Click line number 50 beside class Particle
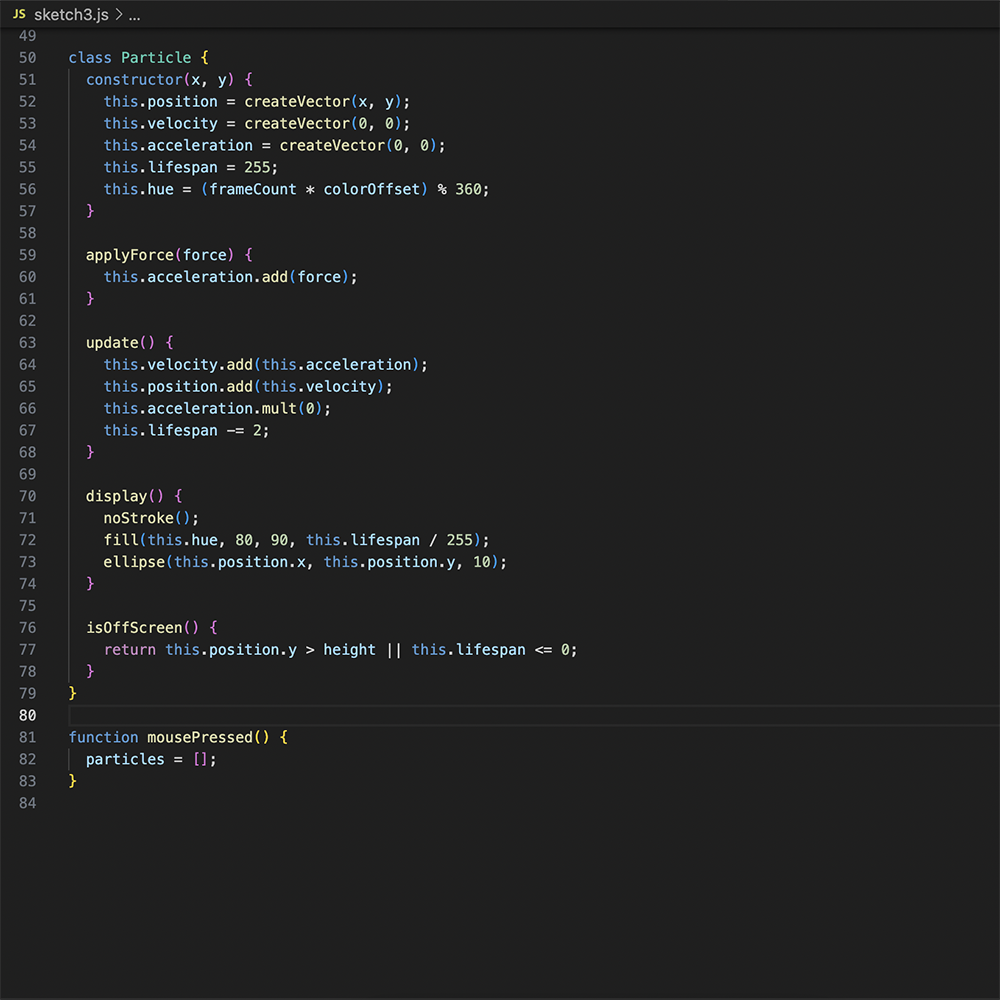This screenshot has width=1000, height=1000. coord(27,57)
